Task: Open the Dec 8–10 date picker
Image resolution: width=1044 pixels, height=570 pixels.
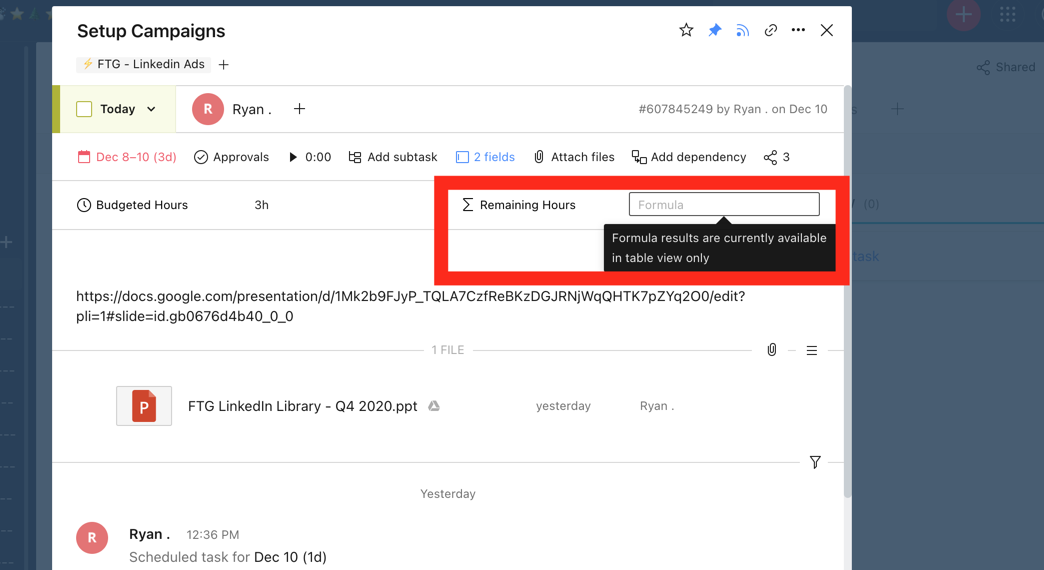Action: (x=127, y=157)
